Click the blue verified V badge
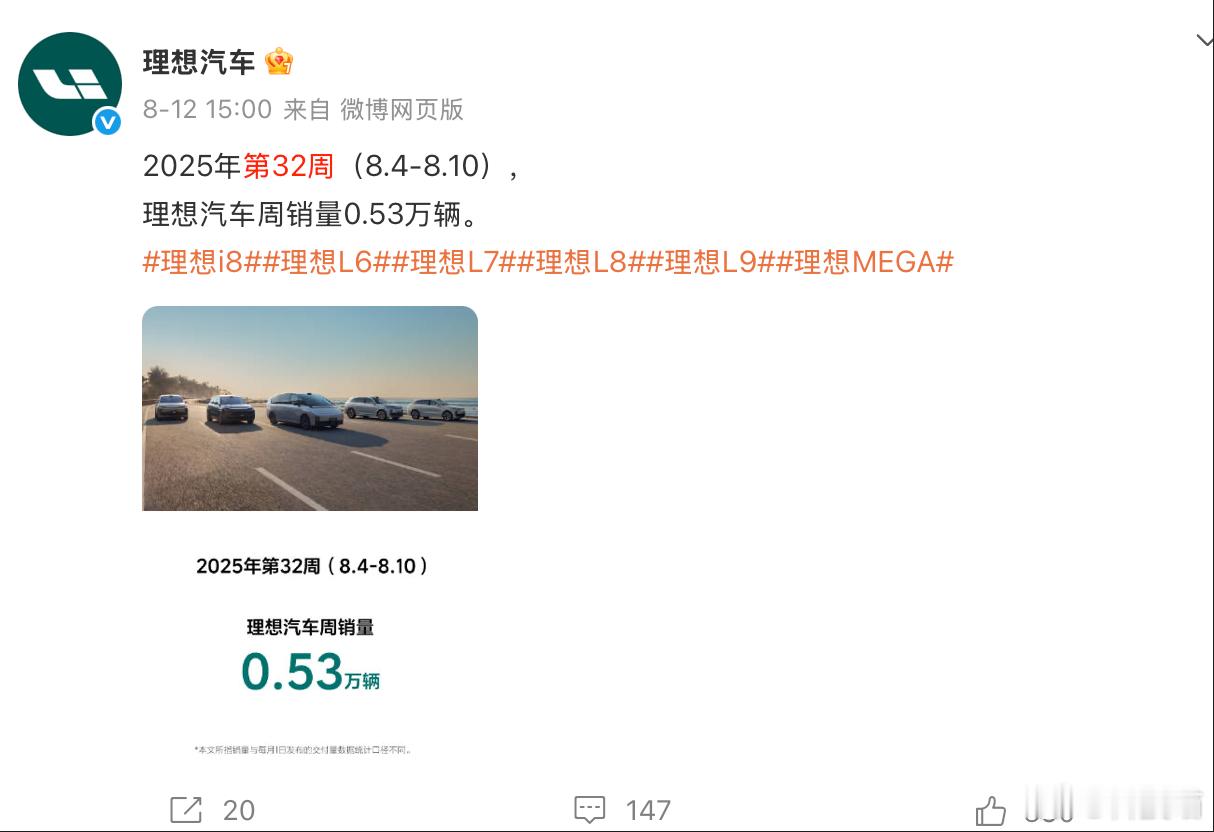Image resolution: width=1214 pixels, height=832 pixels. pos(107,122)
